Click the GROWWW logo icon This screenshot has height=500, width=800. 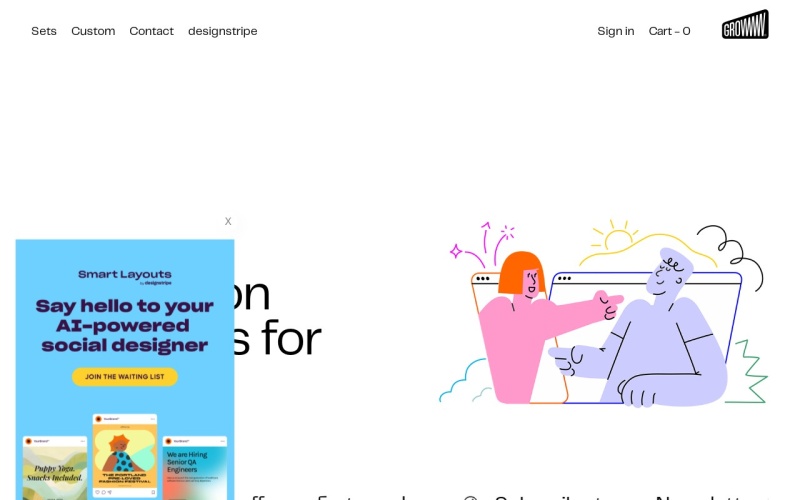tap(745, 24)
